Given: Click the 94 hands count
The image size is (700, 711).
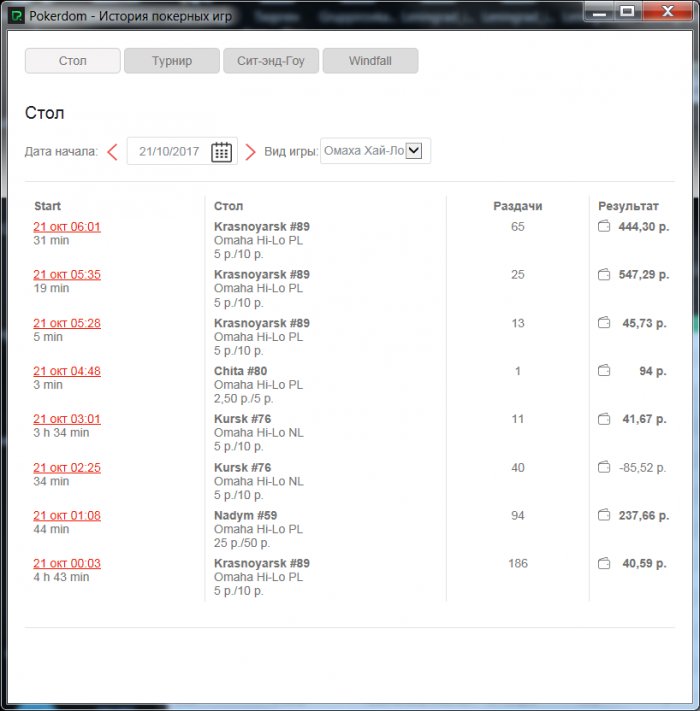Looking at the screenshot, I should click(x=518, y=515).
